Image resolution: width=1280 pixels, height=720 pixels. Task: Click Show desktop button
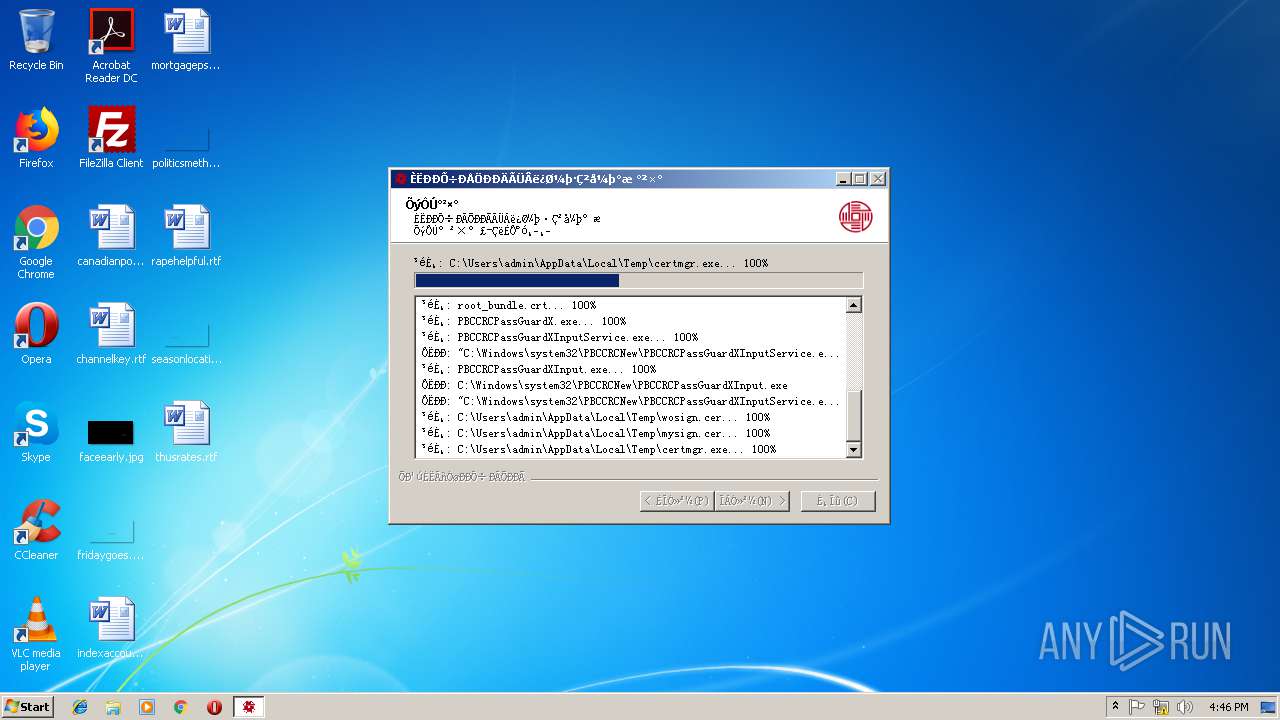[x=1270, y=707]
